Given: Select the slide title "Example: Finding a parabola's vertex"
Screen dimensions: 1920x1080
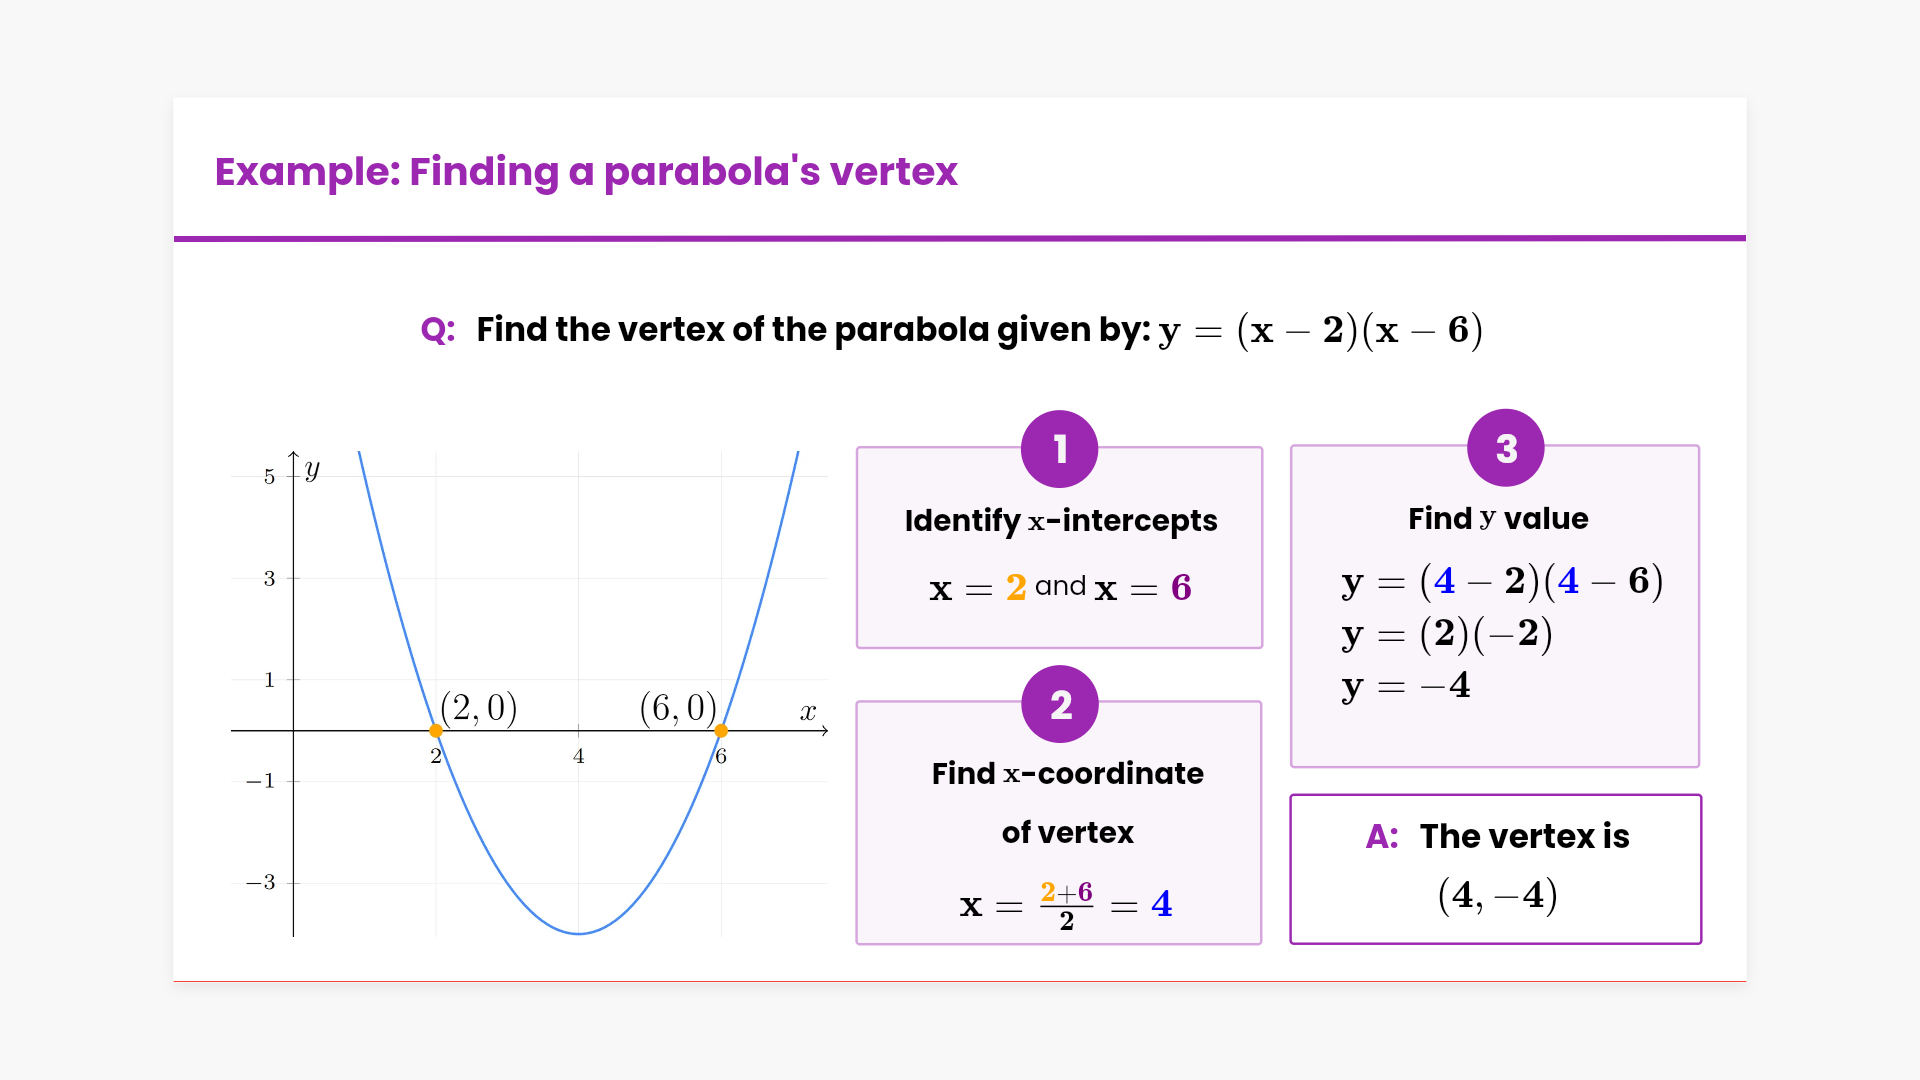Looking at the screenshot, I should click(x=586, y=172).
